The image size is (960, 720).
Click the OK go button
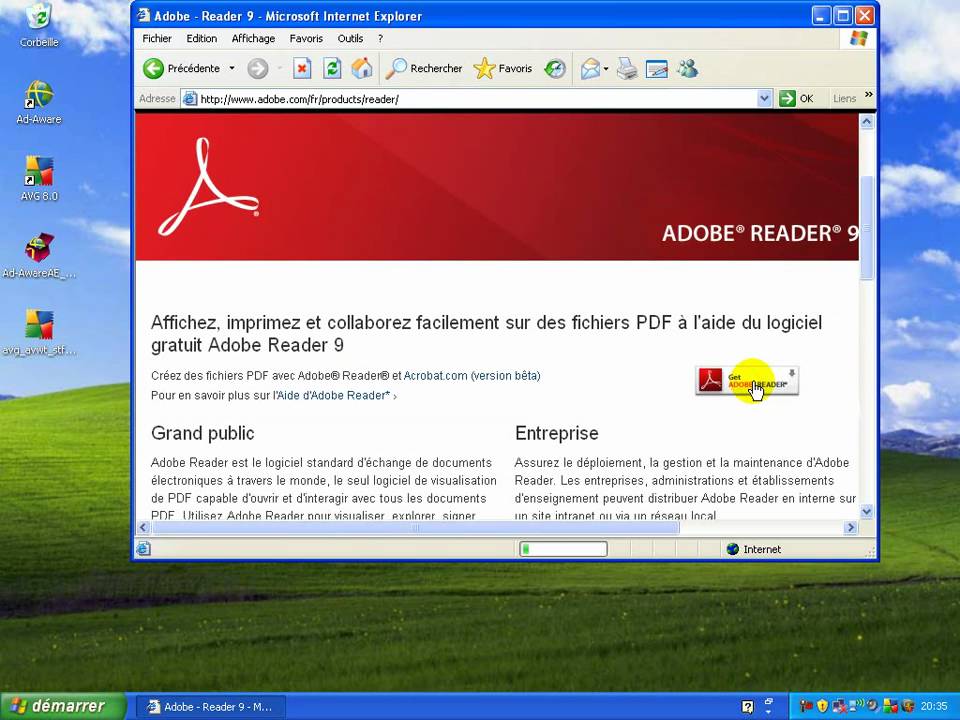click(796, 99)
